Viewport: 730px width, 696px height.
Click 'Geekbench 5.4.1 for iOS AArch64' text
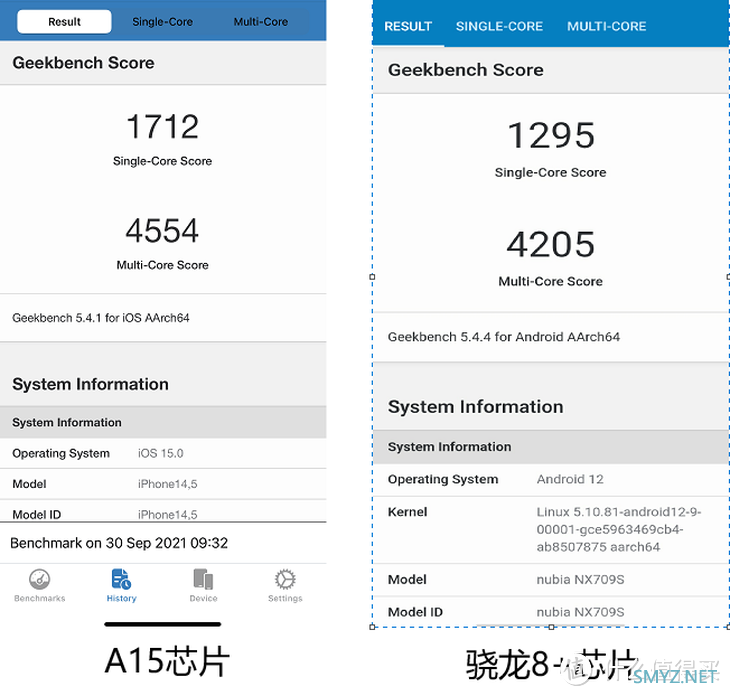(x=101, y=318)
